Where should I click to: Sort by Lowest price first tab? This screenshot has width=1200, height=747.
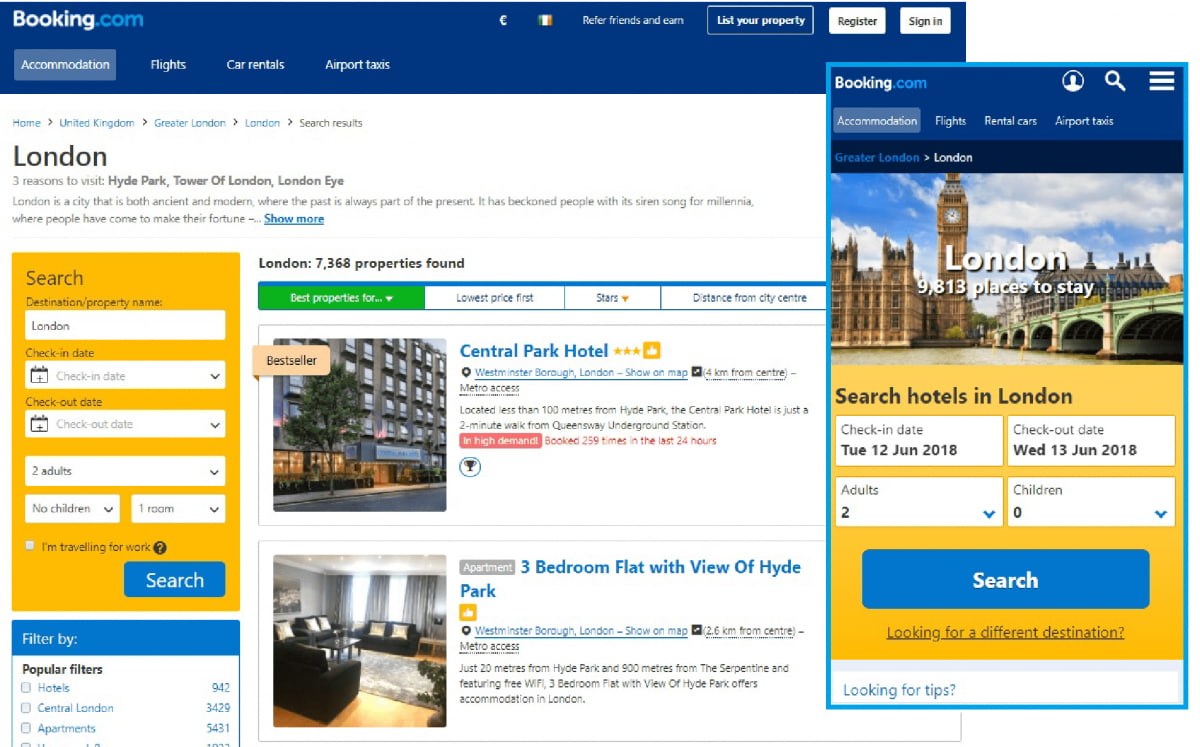(x=494, y=298)
